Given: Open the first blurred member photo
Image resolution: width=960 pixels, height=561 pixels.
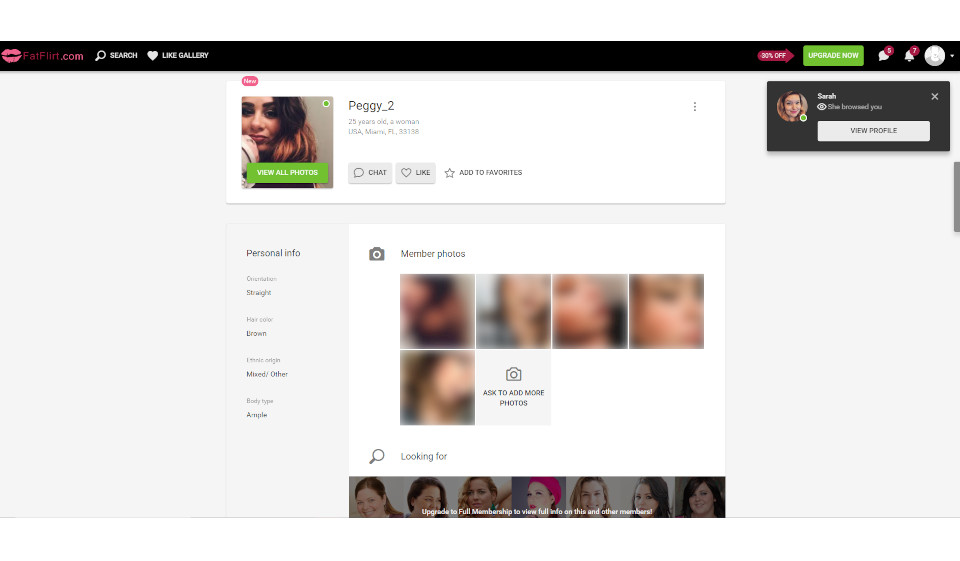Looking at the screenshot, I should [x=437, y=311].
